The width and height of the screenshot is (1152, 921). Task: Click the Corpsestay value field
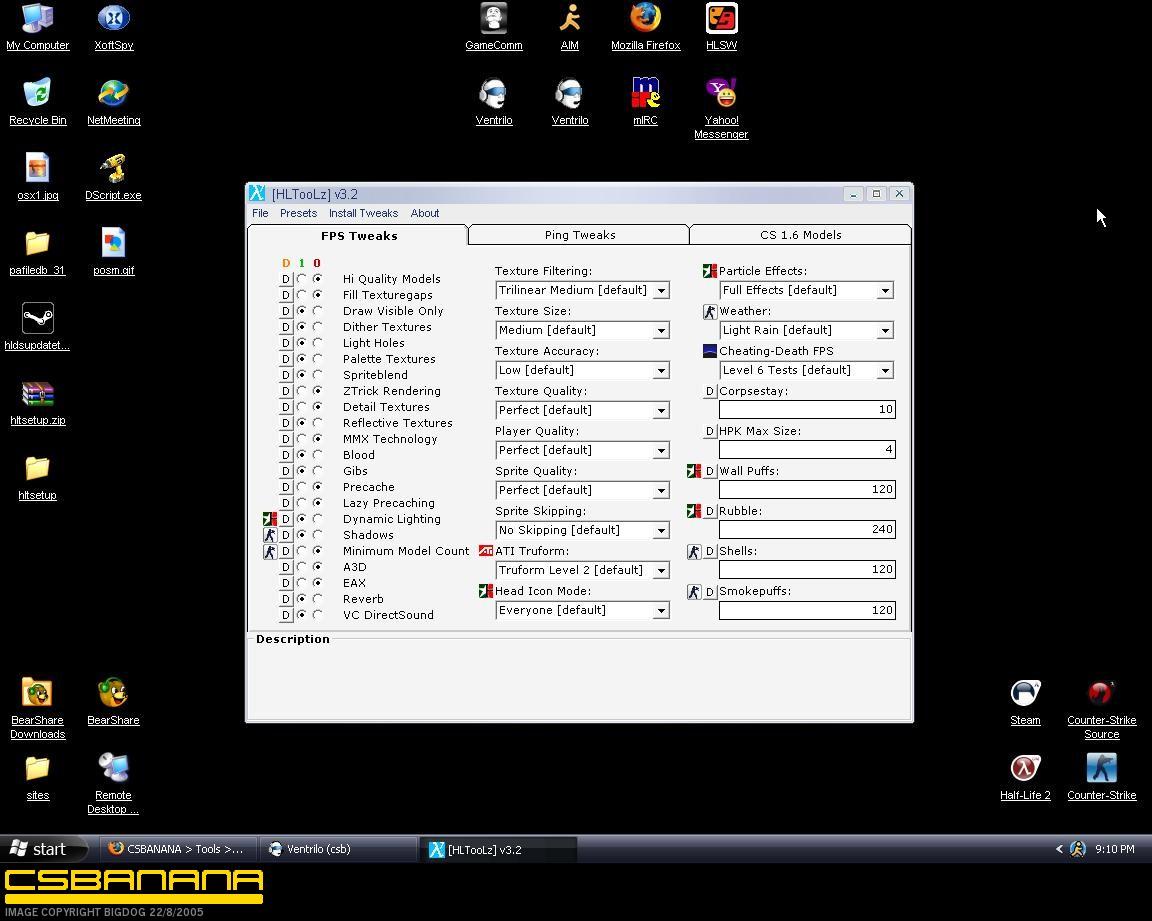point(807,410)
